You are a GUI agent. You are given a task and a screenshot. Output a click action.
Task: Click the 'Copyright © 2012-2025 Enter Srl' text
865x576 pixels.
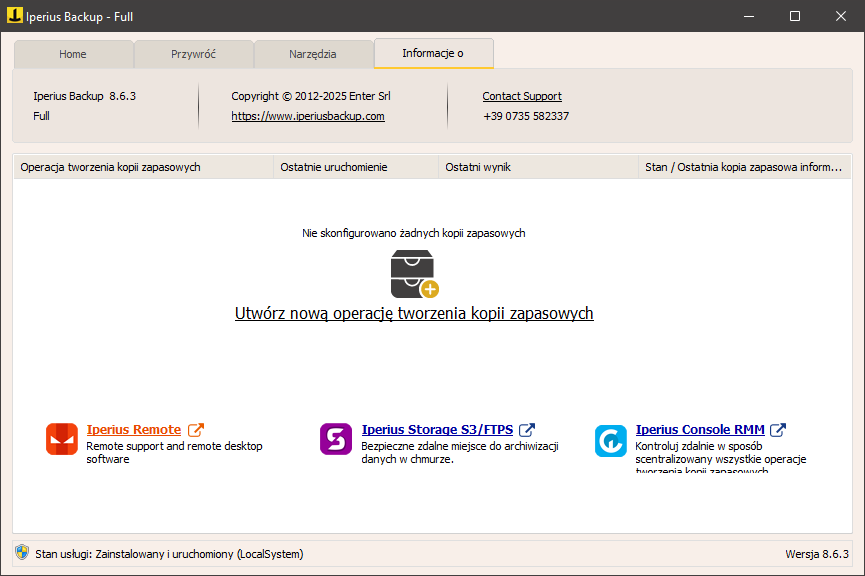[311, 96]
